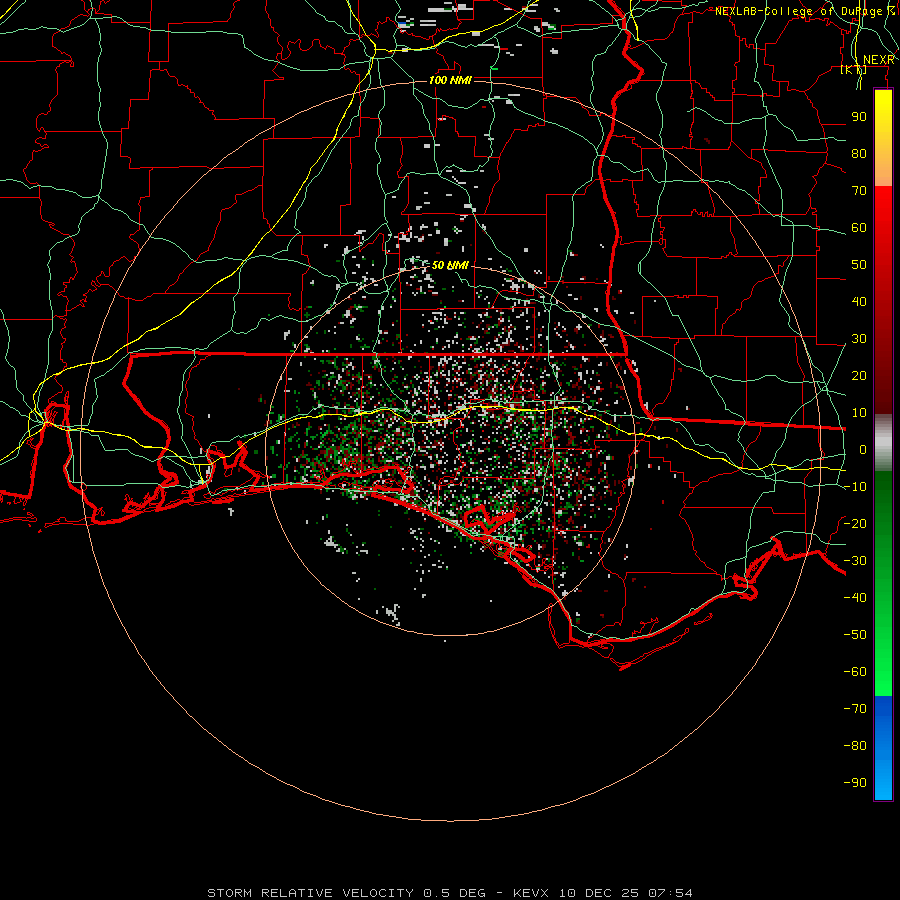Select the "-40" value on the velocity scale
The height and width of the screenshot is (900, 900).
855,598
